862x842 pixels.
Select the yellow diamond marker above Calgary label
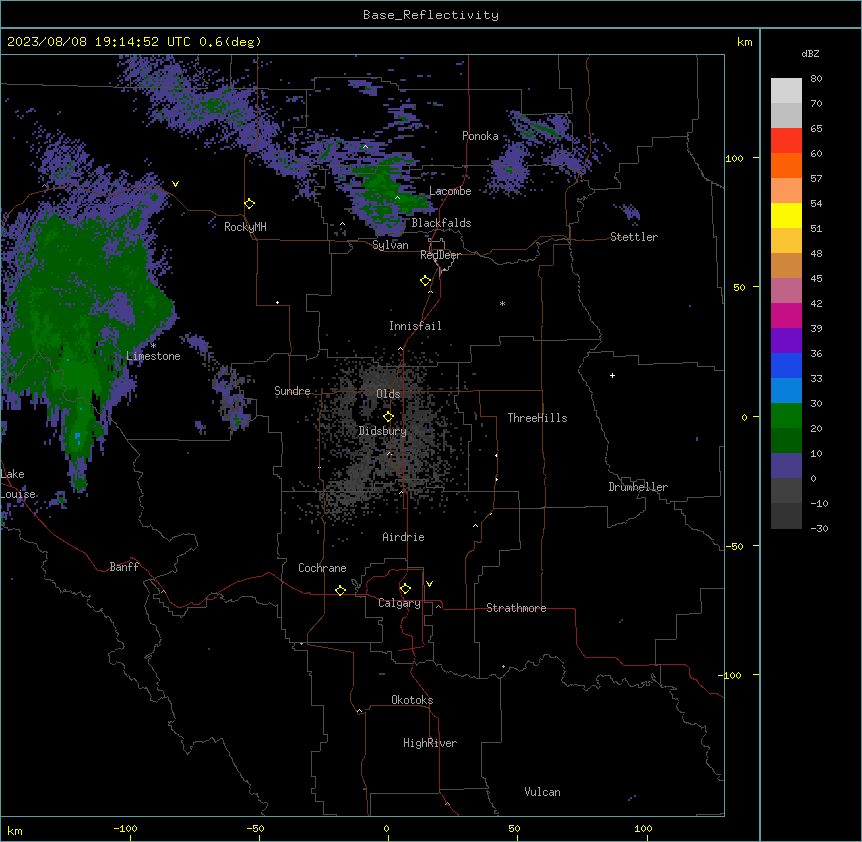click(x=406, y=589)
